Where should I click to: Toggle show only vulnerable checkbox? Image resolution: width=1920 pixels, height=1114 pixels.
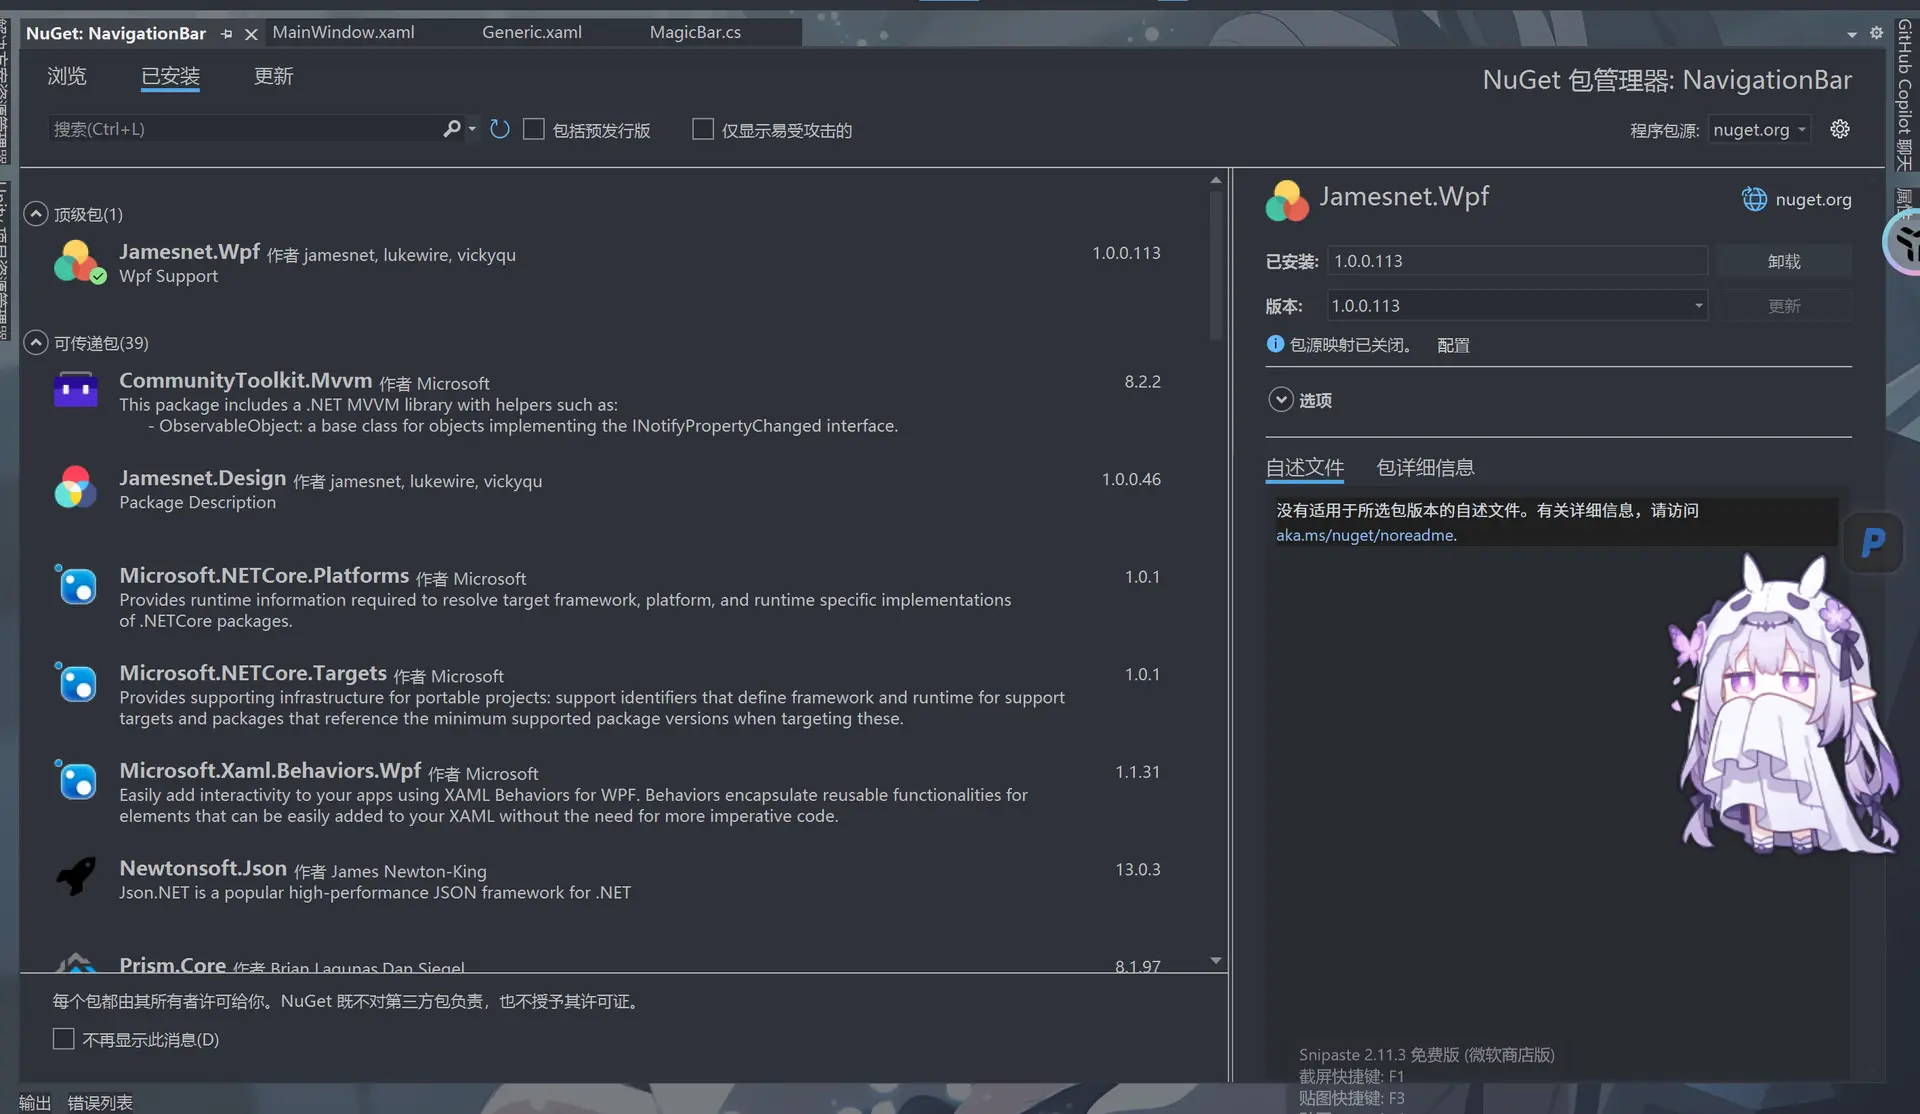click(x=703, y=130)
